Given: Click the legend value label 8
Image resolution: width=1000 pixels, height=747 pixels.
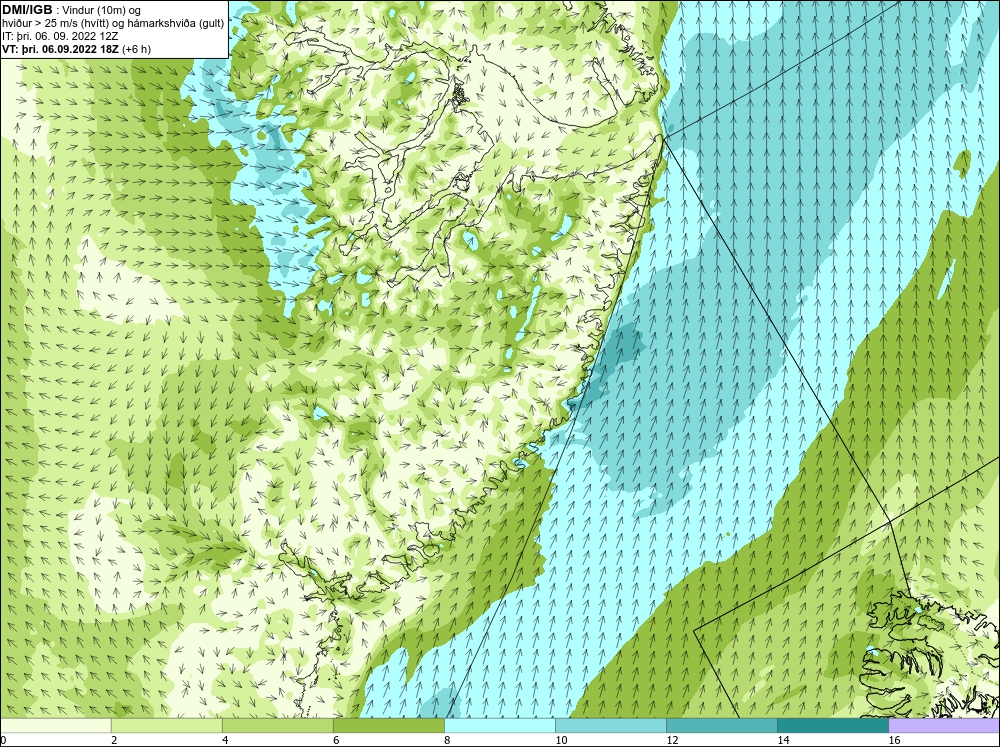Looking at the screenshot, I should [x=447, y=740].
